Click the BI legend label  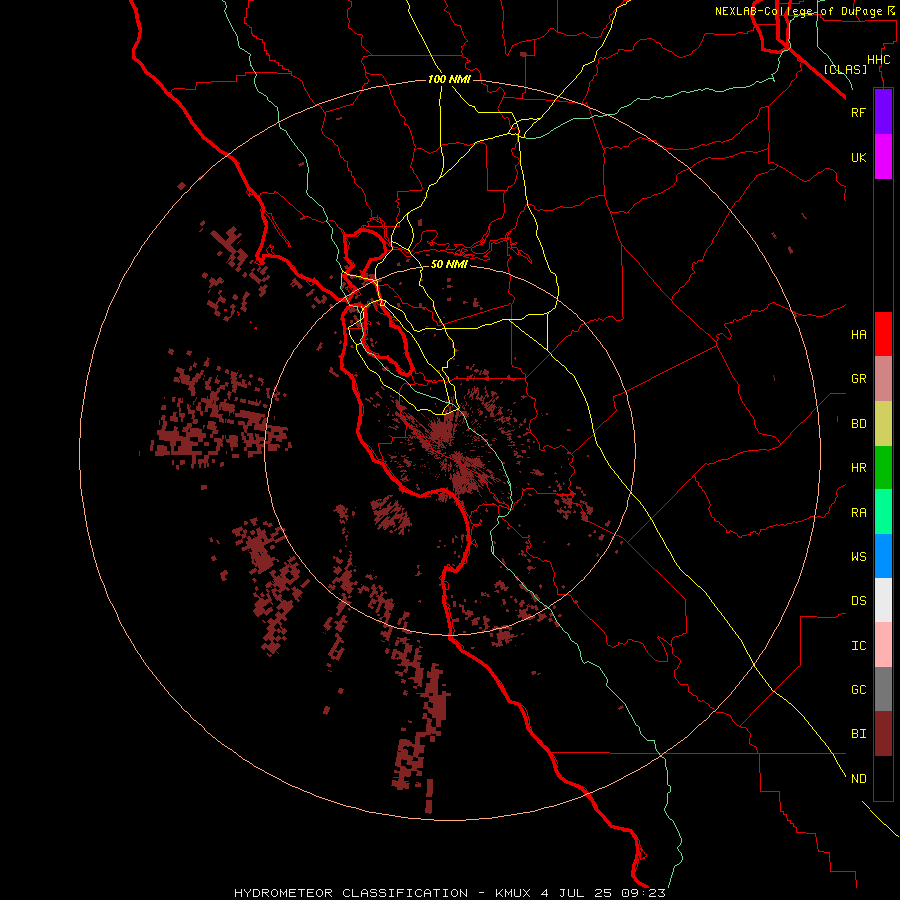858,734
